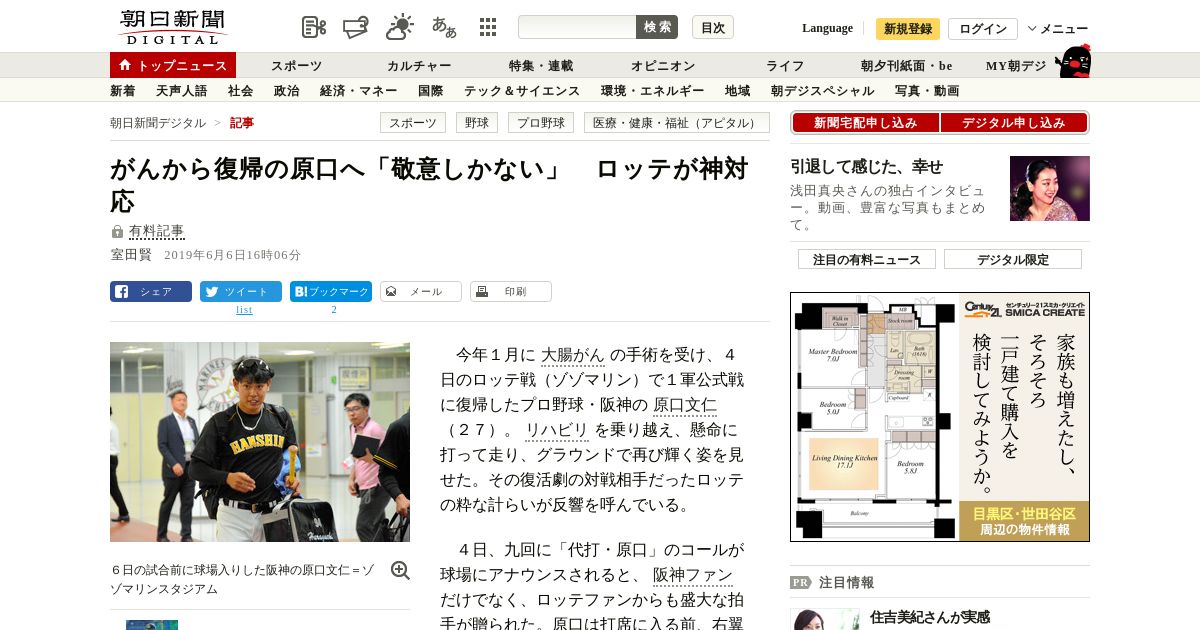1200x630 pixels.
Task: Switch the site Language
Action: 827,28
